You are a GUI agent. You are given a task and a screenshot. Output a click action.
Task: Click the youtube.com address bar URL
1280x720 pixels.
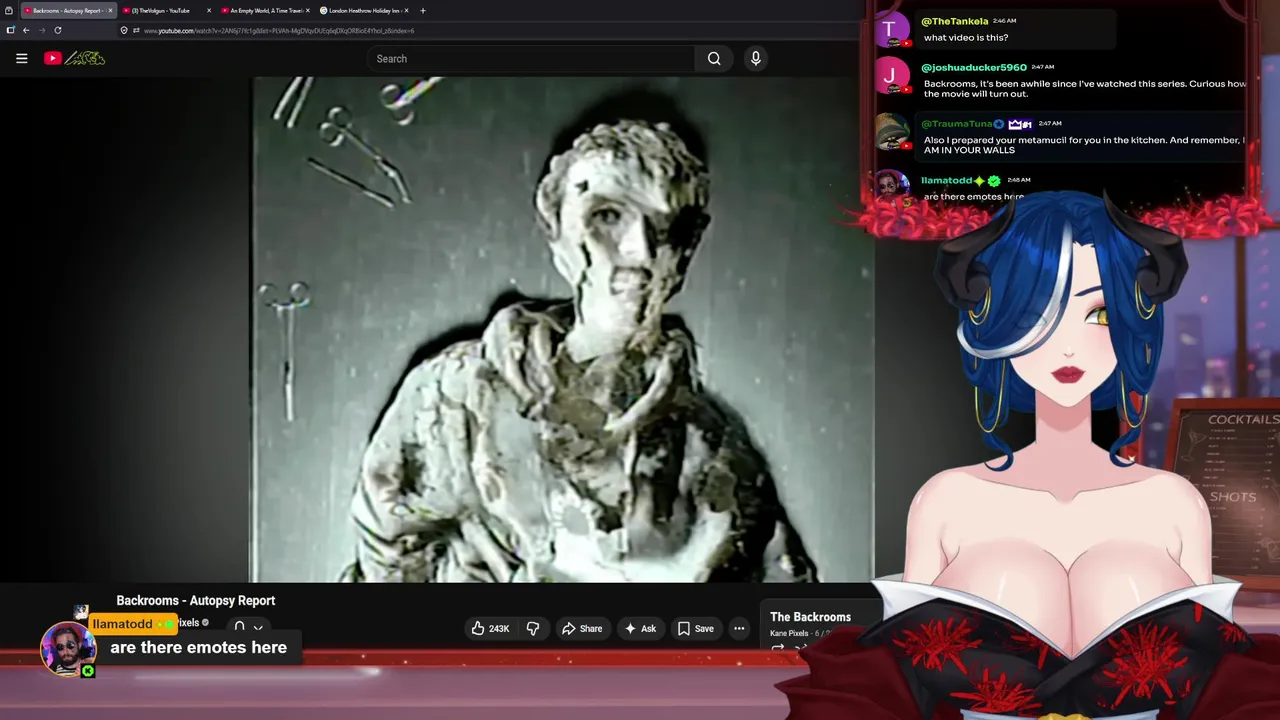click(279, 31)
